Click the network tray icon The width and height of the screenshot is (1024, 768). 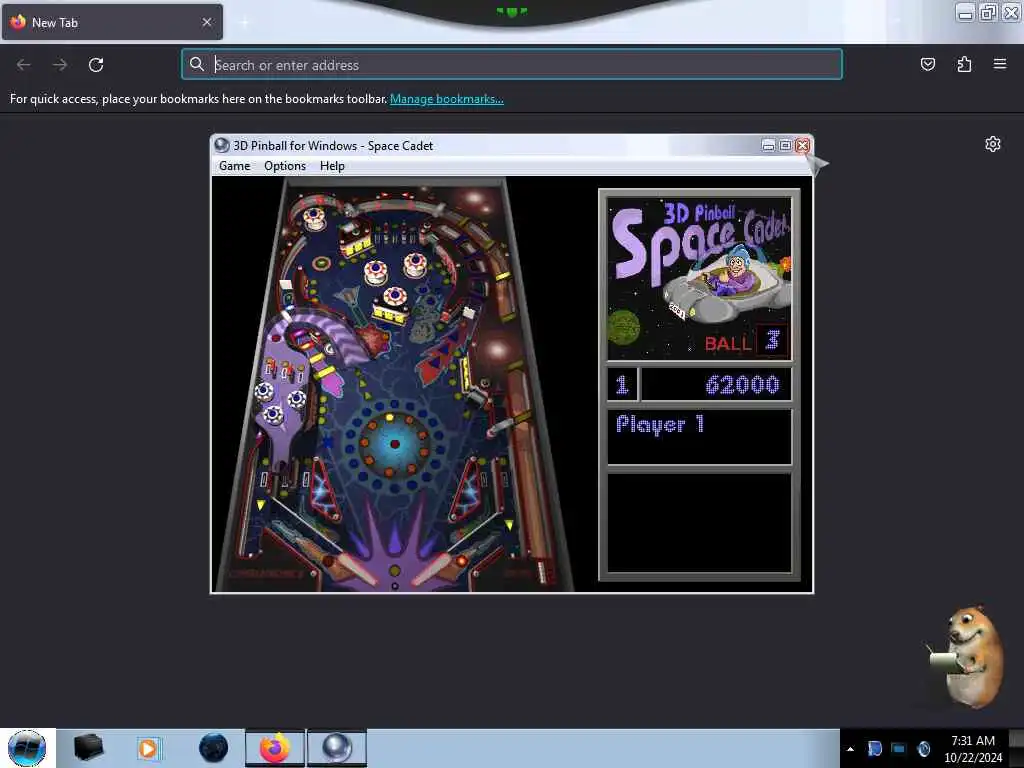[899, 748]
